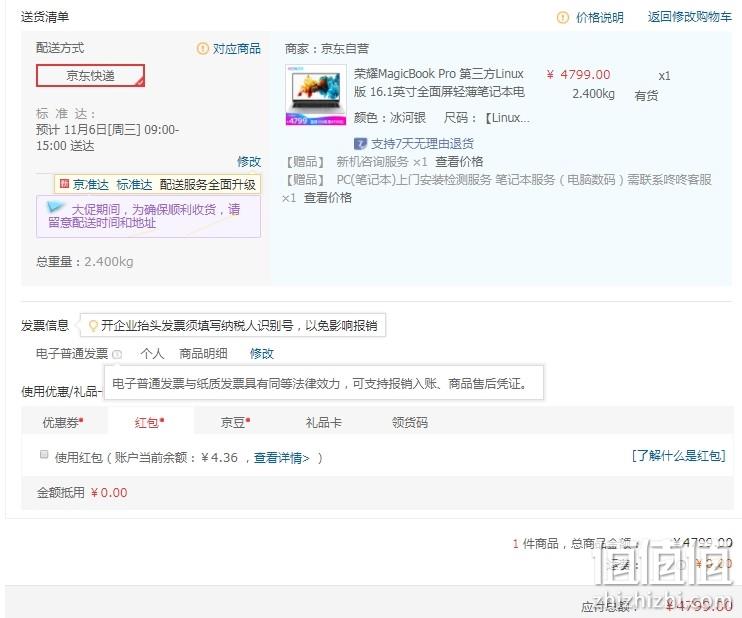Click the 京准达 badge icon

pyautogui.click(x=65, y=184)
